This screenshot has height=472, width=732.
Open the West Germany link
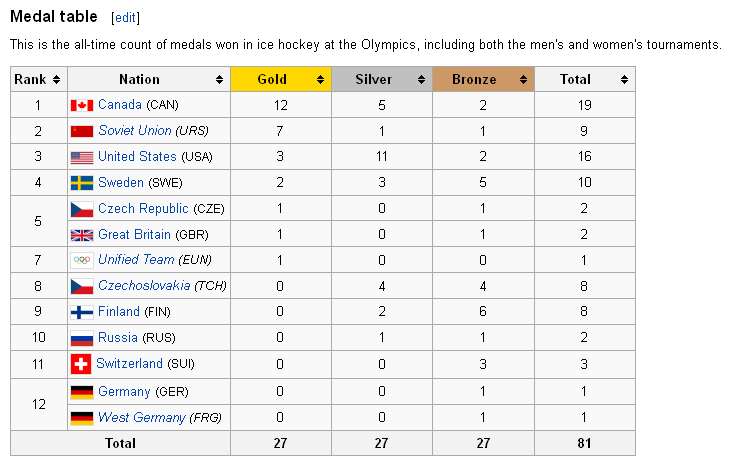(x=141, y=417)
